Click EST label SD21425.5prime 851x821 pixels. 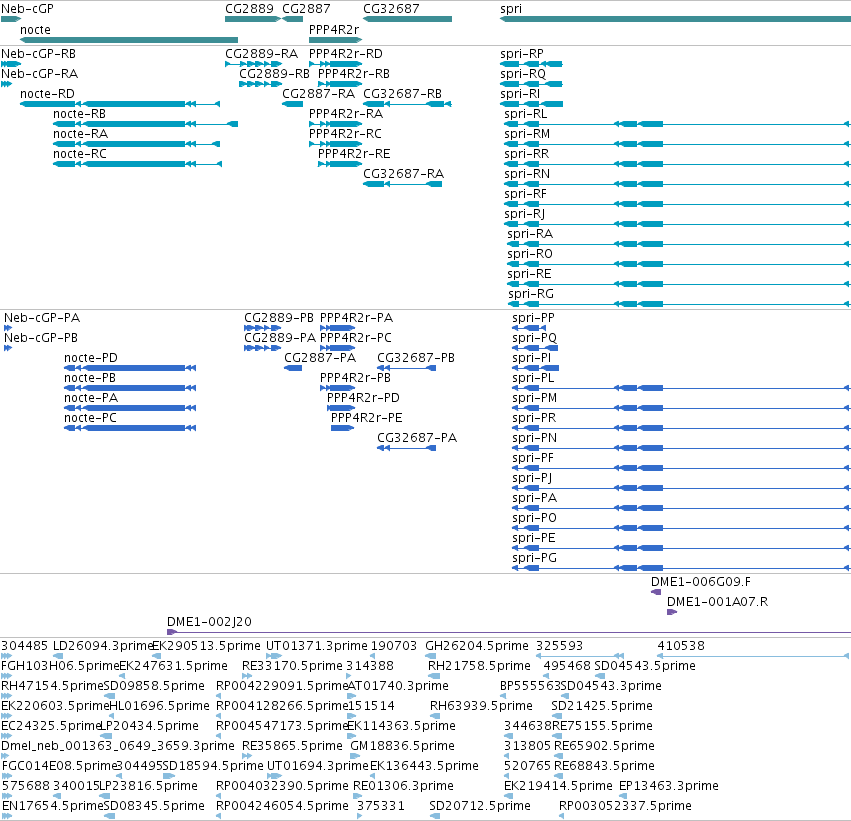pos(601,706)
